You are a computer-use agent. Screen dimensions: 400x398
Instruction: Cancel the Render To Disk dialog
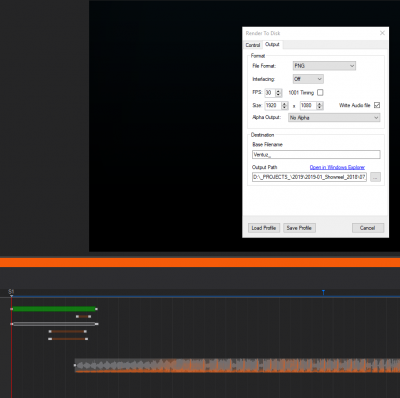point(368,228)
